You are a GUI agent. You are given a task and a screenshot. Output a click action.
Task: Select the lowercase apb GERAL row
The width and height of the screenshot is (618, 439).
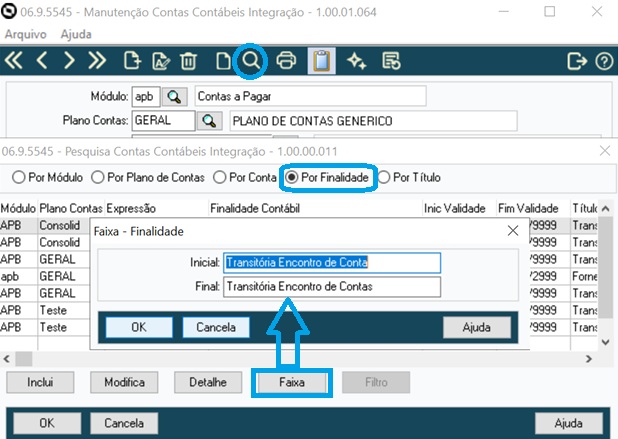pos(45,276)
